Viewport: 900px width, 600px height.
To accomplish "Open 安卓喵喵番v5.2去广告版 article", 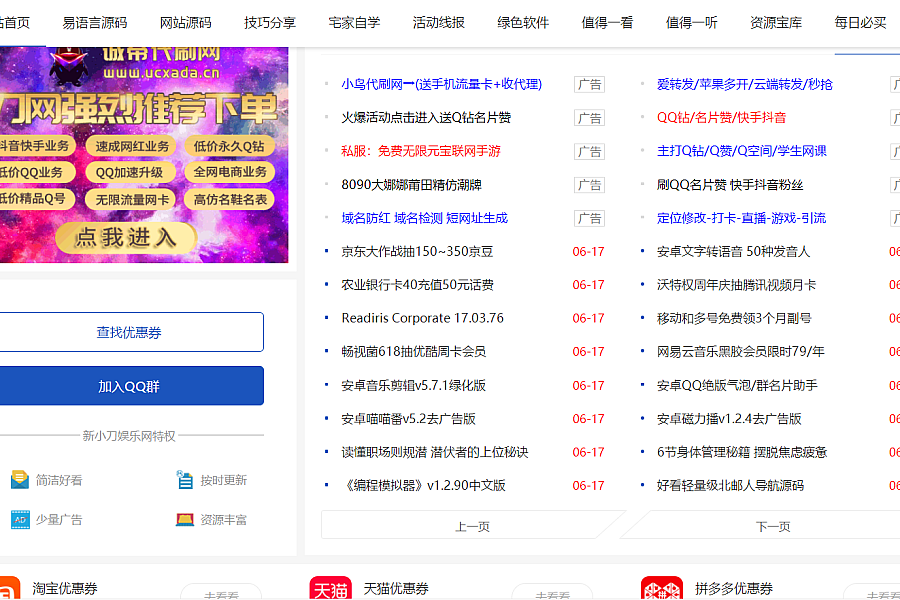I will click(x=408, y=419).
